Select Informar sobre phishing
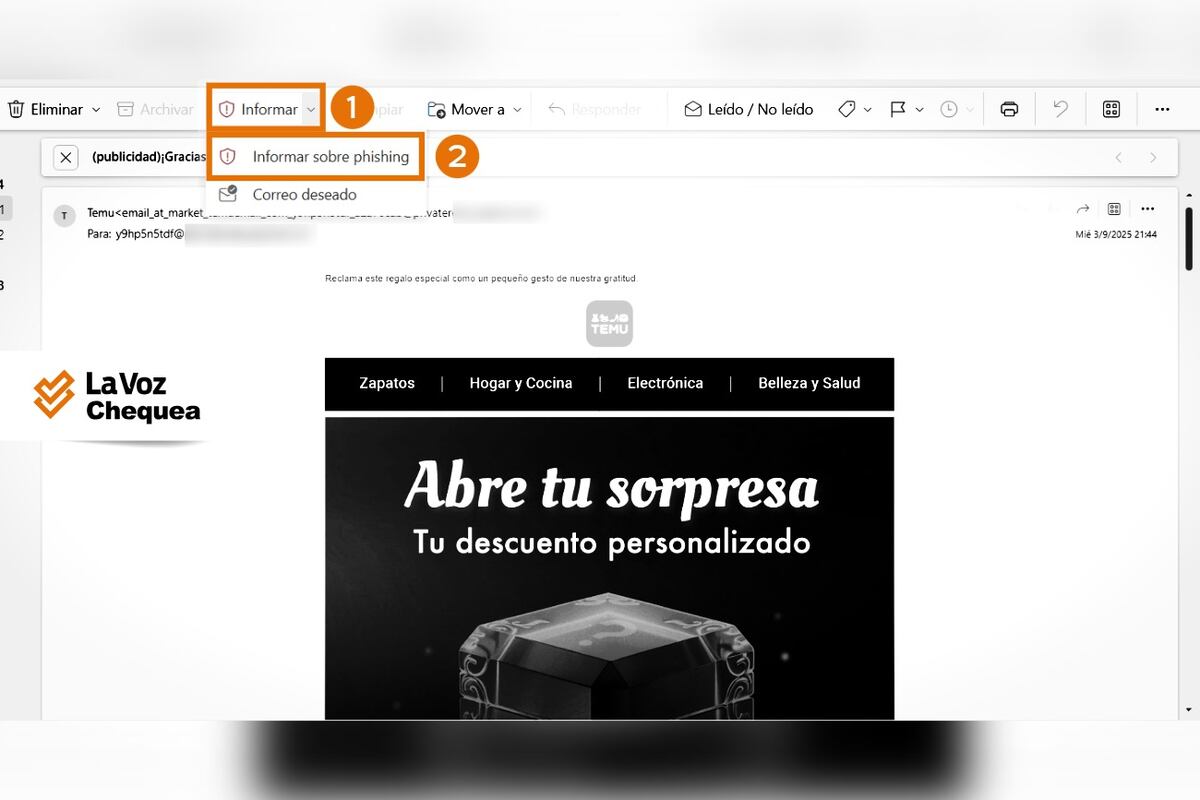1200x800 pixels. click(316, 157)
